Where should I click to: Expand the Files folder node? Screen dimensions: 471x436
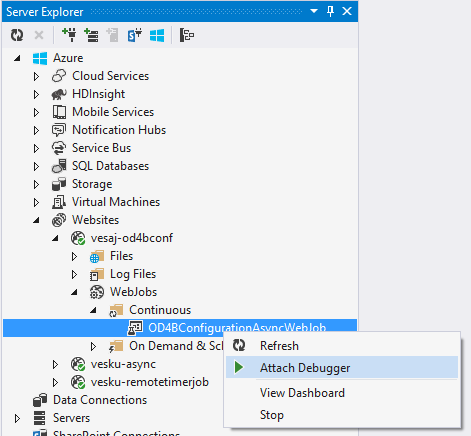click(74, 256)
